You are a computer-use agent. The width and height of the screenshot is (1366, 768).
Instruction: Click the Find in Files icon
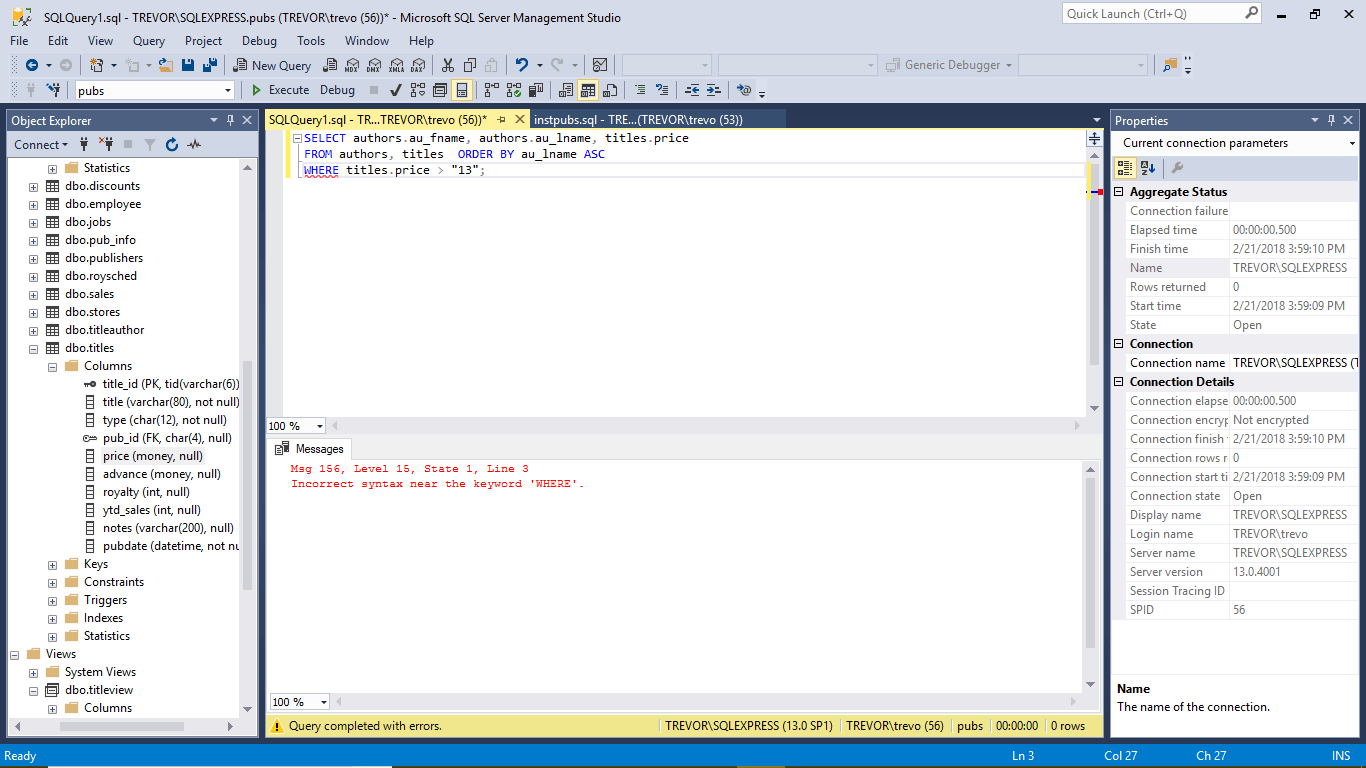[x=1170, y=65]
